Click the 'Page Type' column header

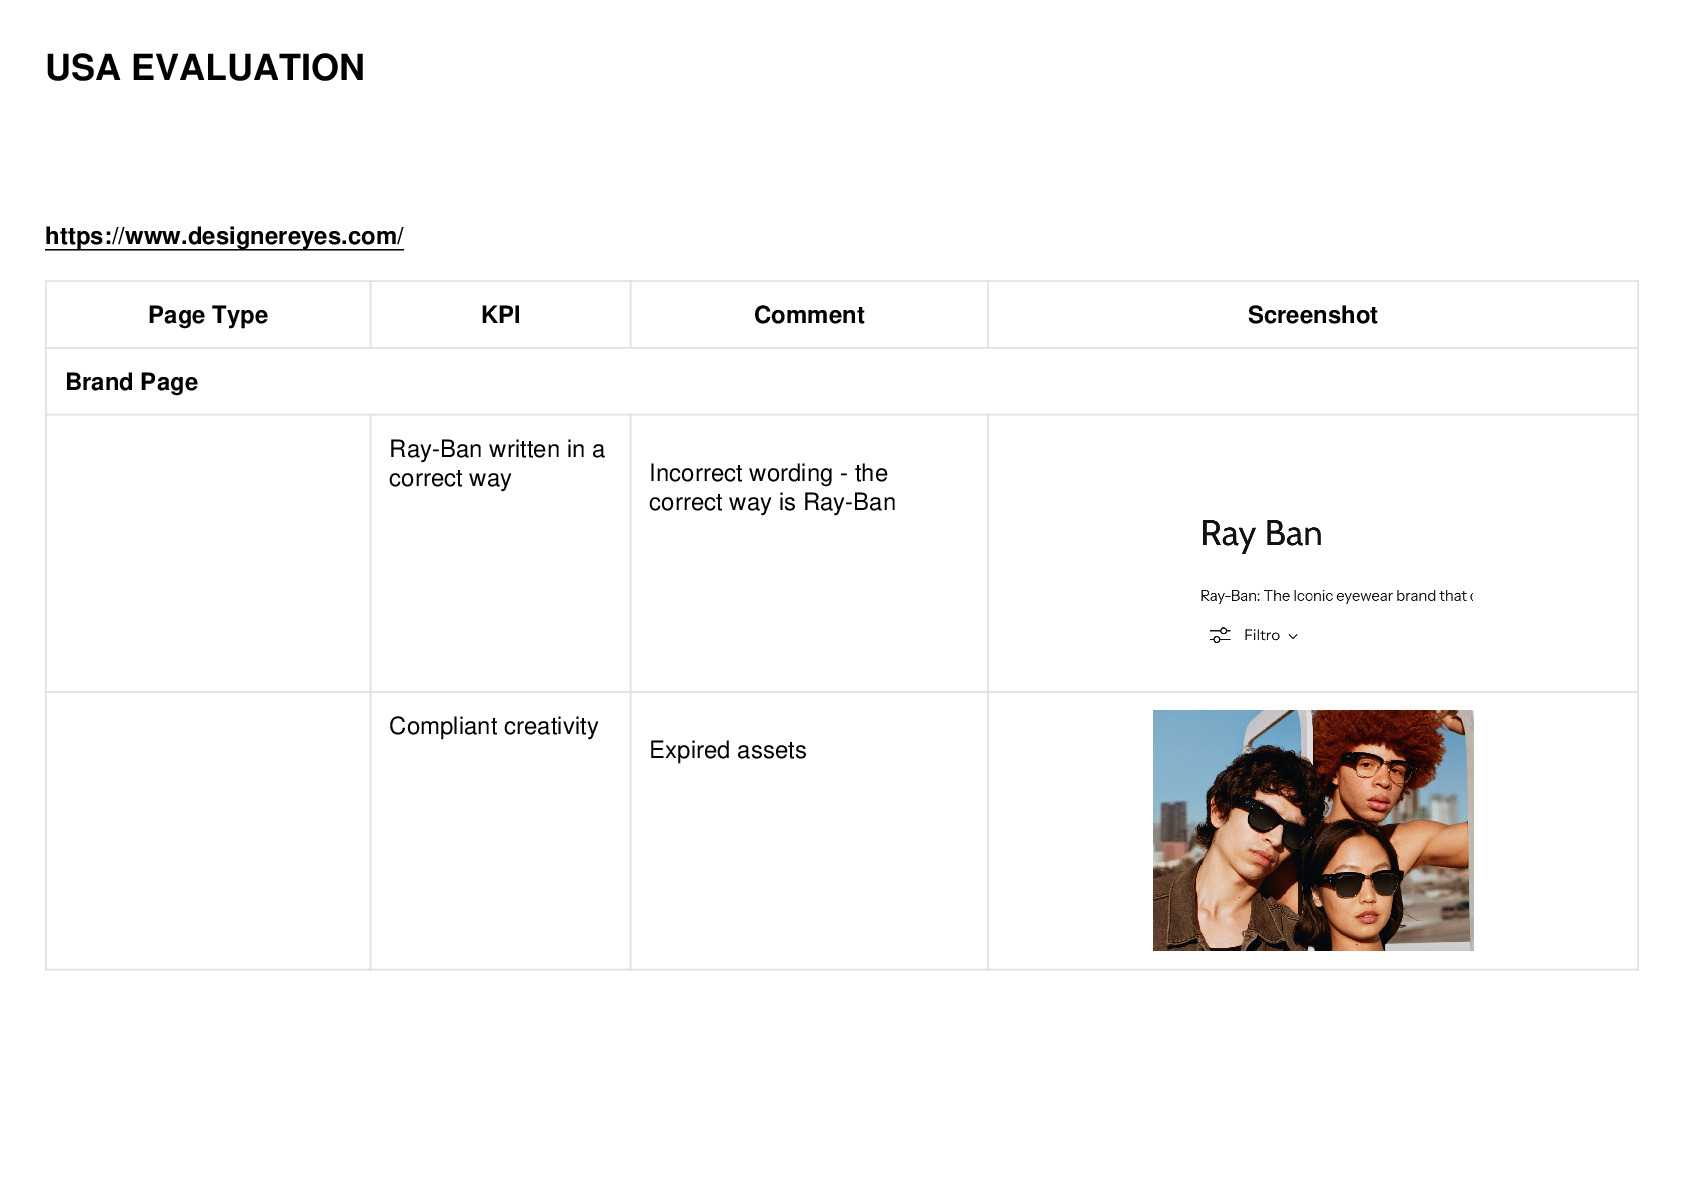[208, 315]
